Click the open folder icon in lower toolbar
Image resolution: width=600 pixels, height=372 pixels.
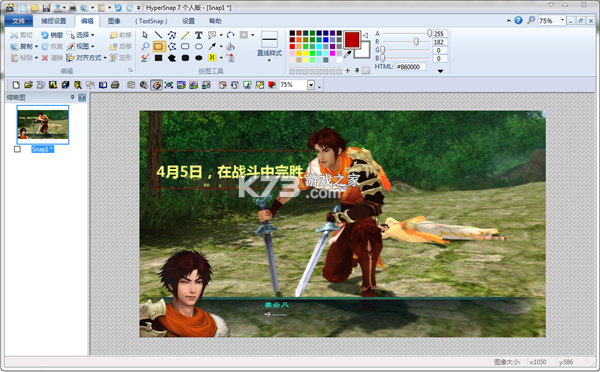pyautogui.click(x=28, y=85)
